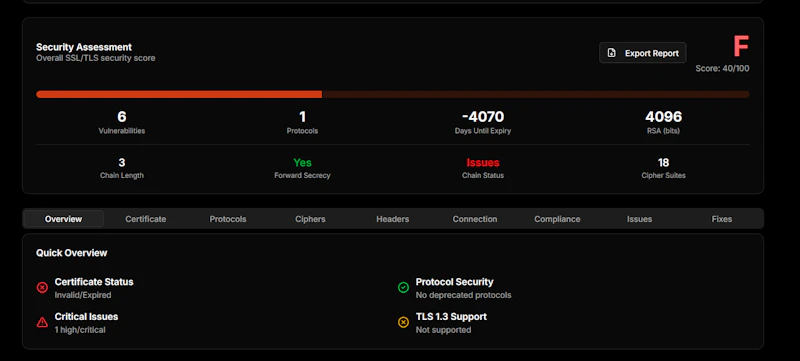Image resolution: width=800 pixels, height=361 pixels.
Task: Select the 'Score: 40/100' text
Action: (x=722, y=68)
